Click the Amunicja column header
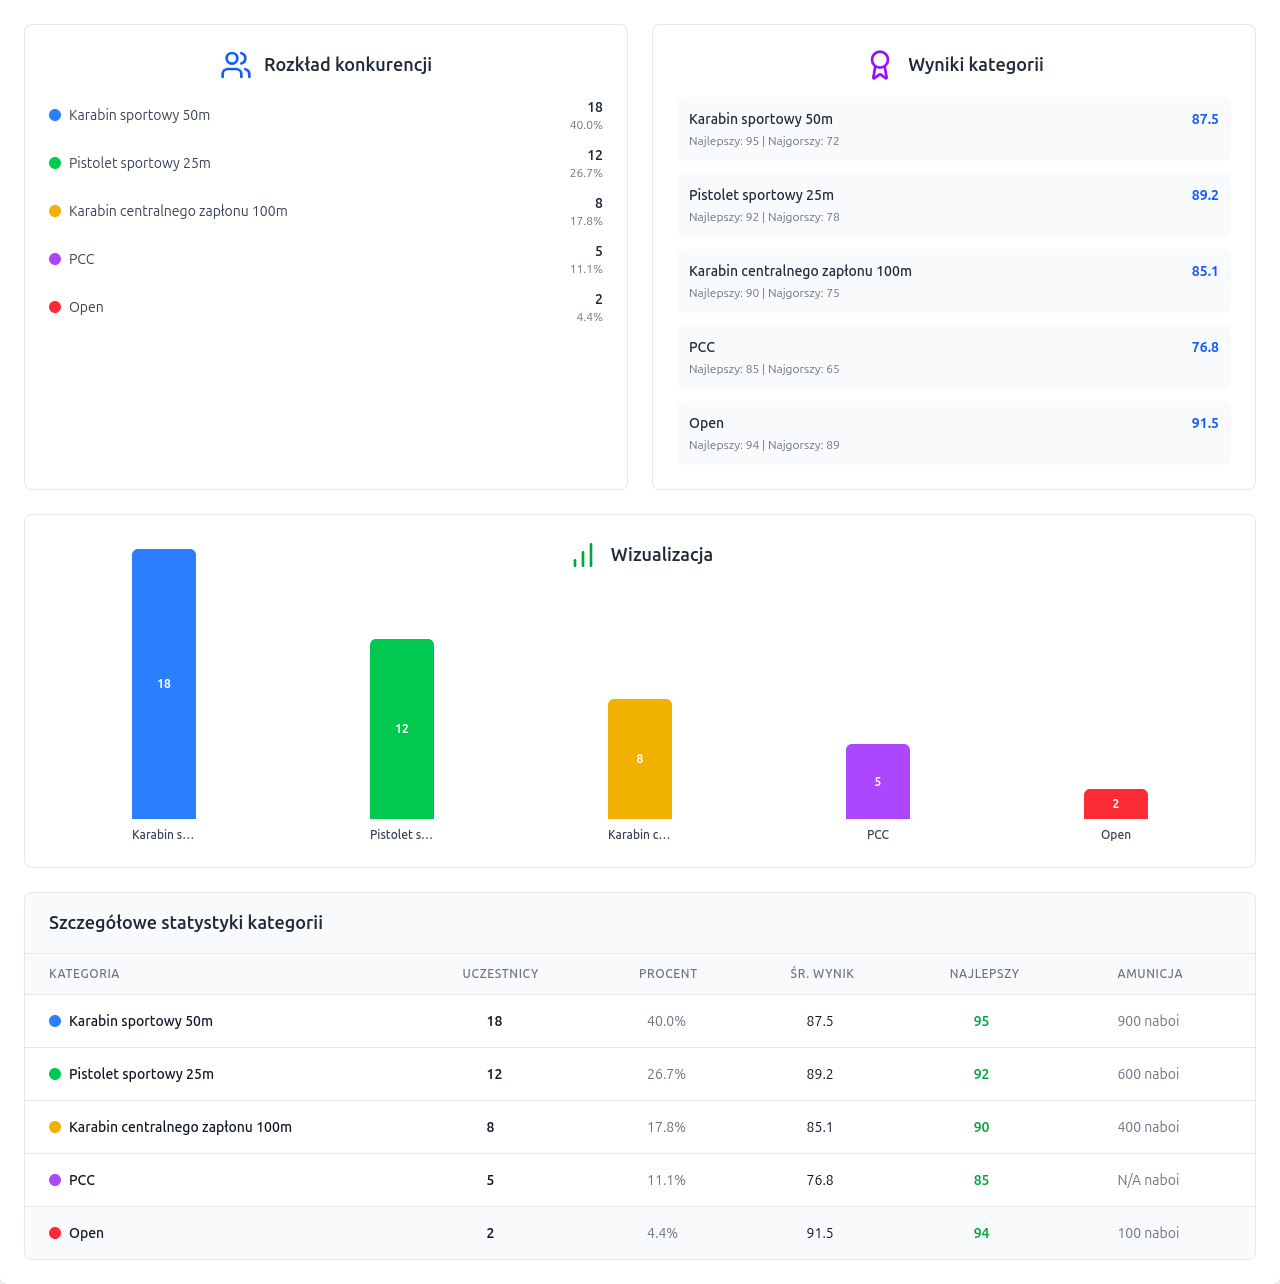The image size is (1280, 1284). tap(1150, 974)
